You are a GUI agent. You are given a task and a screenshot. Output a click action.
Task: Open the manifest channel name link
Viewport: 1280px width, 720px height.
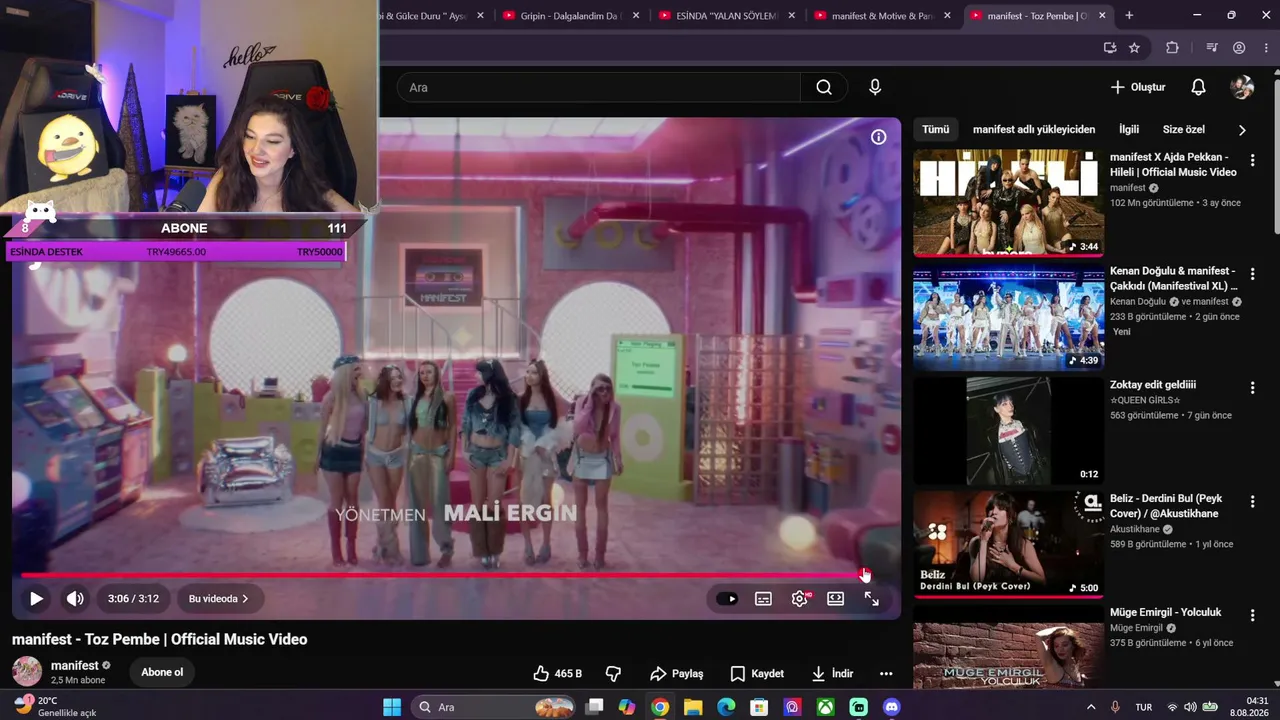pos(75,665)
